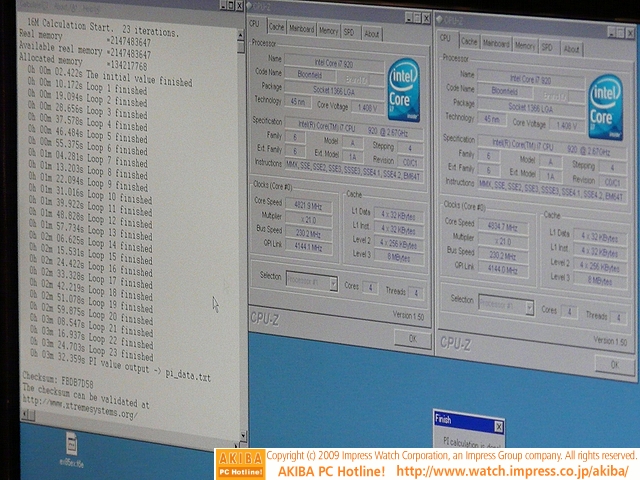Open Selection dropdown in right CPU-Z window
Viewport: 640px width, 480px height.
(x=503, y=302)
